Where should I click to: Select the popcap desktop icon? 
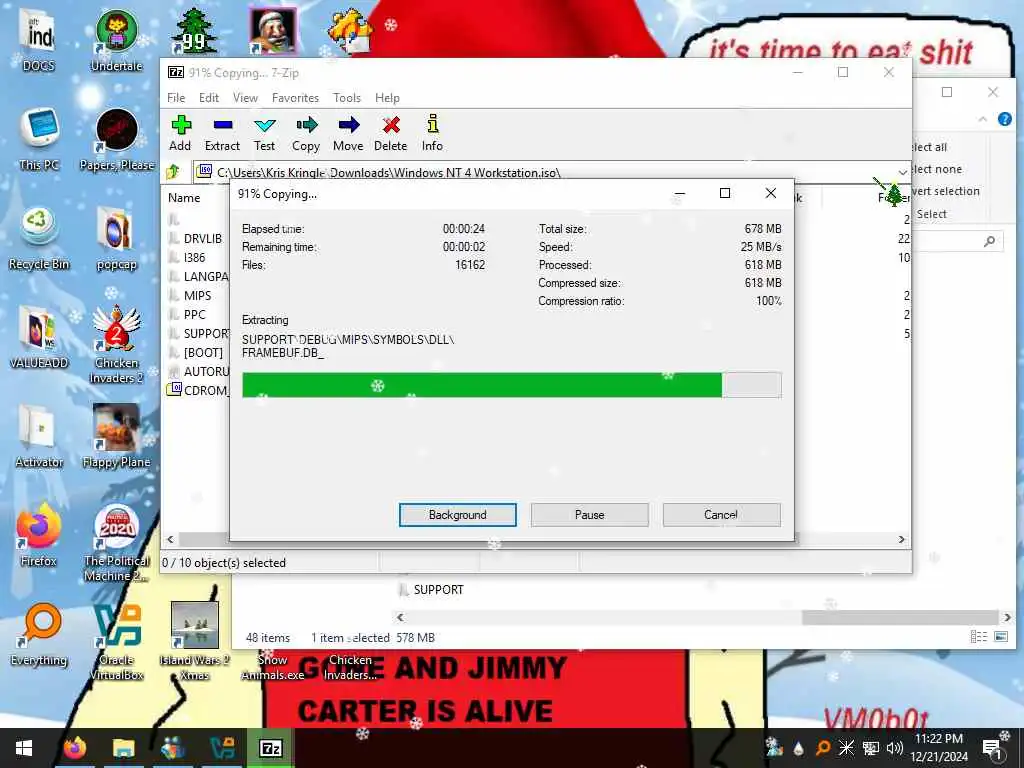pos(116,238)
